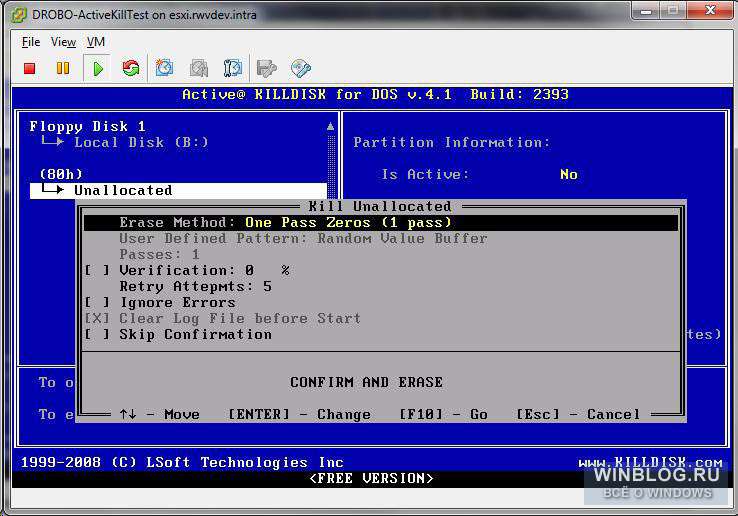This screenshot has width=738, height=516.
Task: Click the green Power On play icon
Action: point(97,69)
